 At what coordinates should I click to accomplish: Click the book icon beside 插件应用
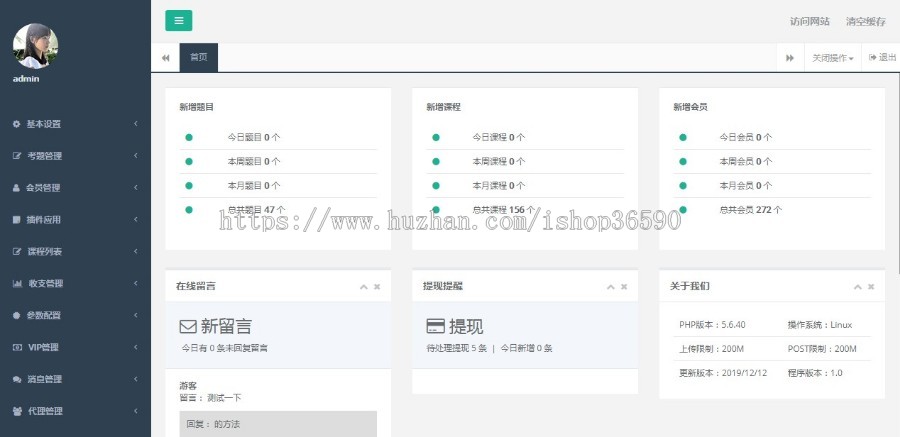pos(16,219)
